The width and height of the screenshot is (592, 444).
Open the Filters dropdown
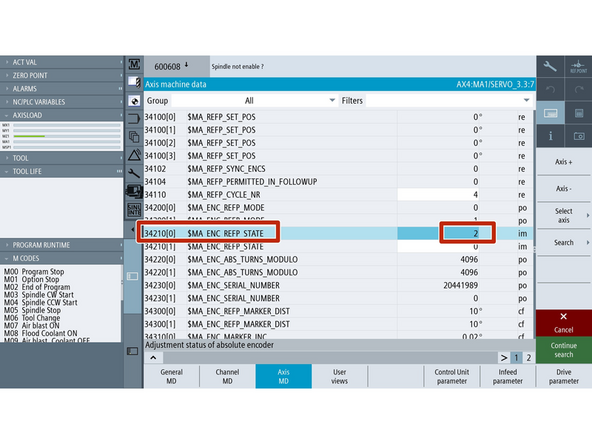pos(449,101)
